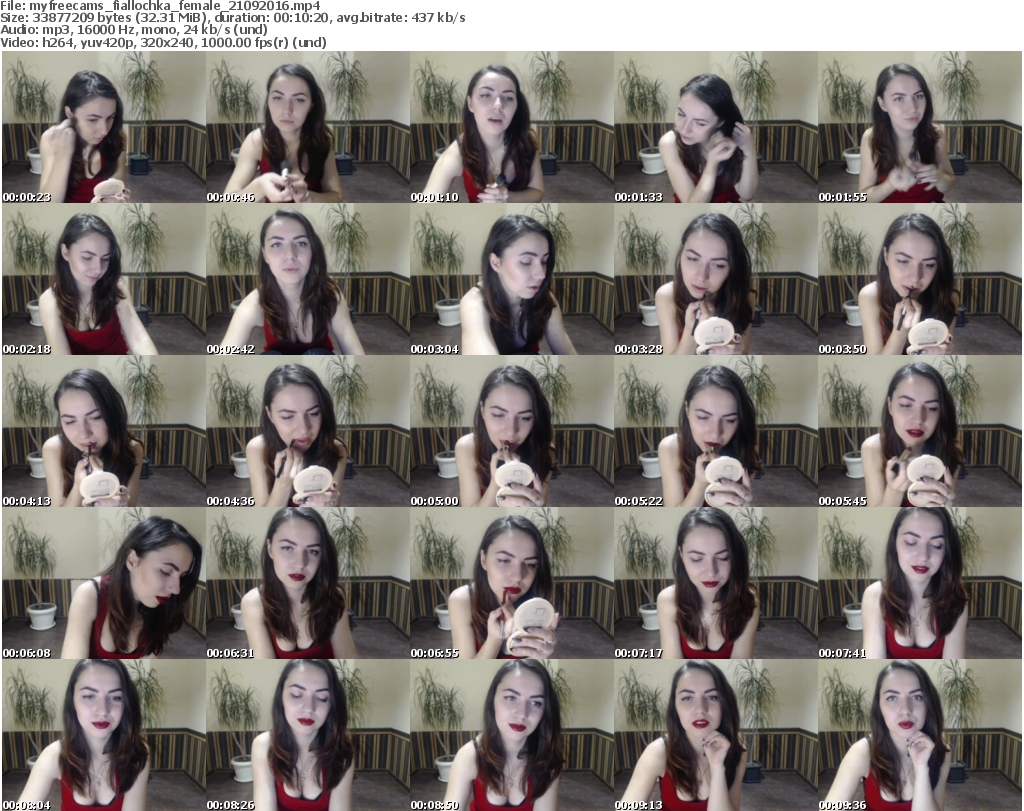This screenshot has height=811, width=1024.
Task: Select the thumbnail at 00:03:28
Action: 716,279
